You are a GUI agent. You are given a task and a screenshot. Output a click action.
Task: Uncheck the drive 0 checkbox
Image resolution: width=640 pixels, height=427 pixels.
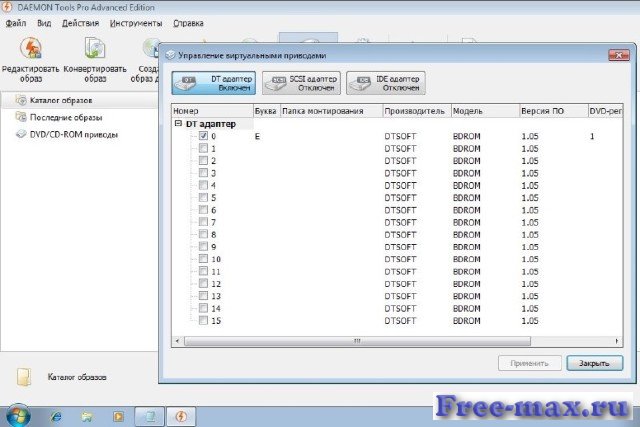point(203,136)
